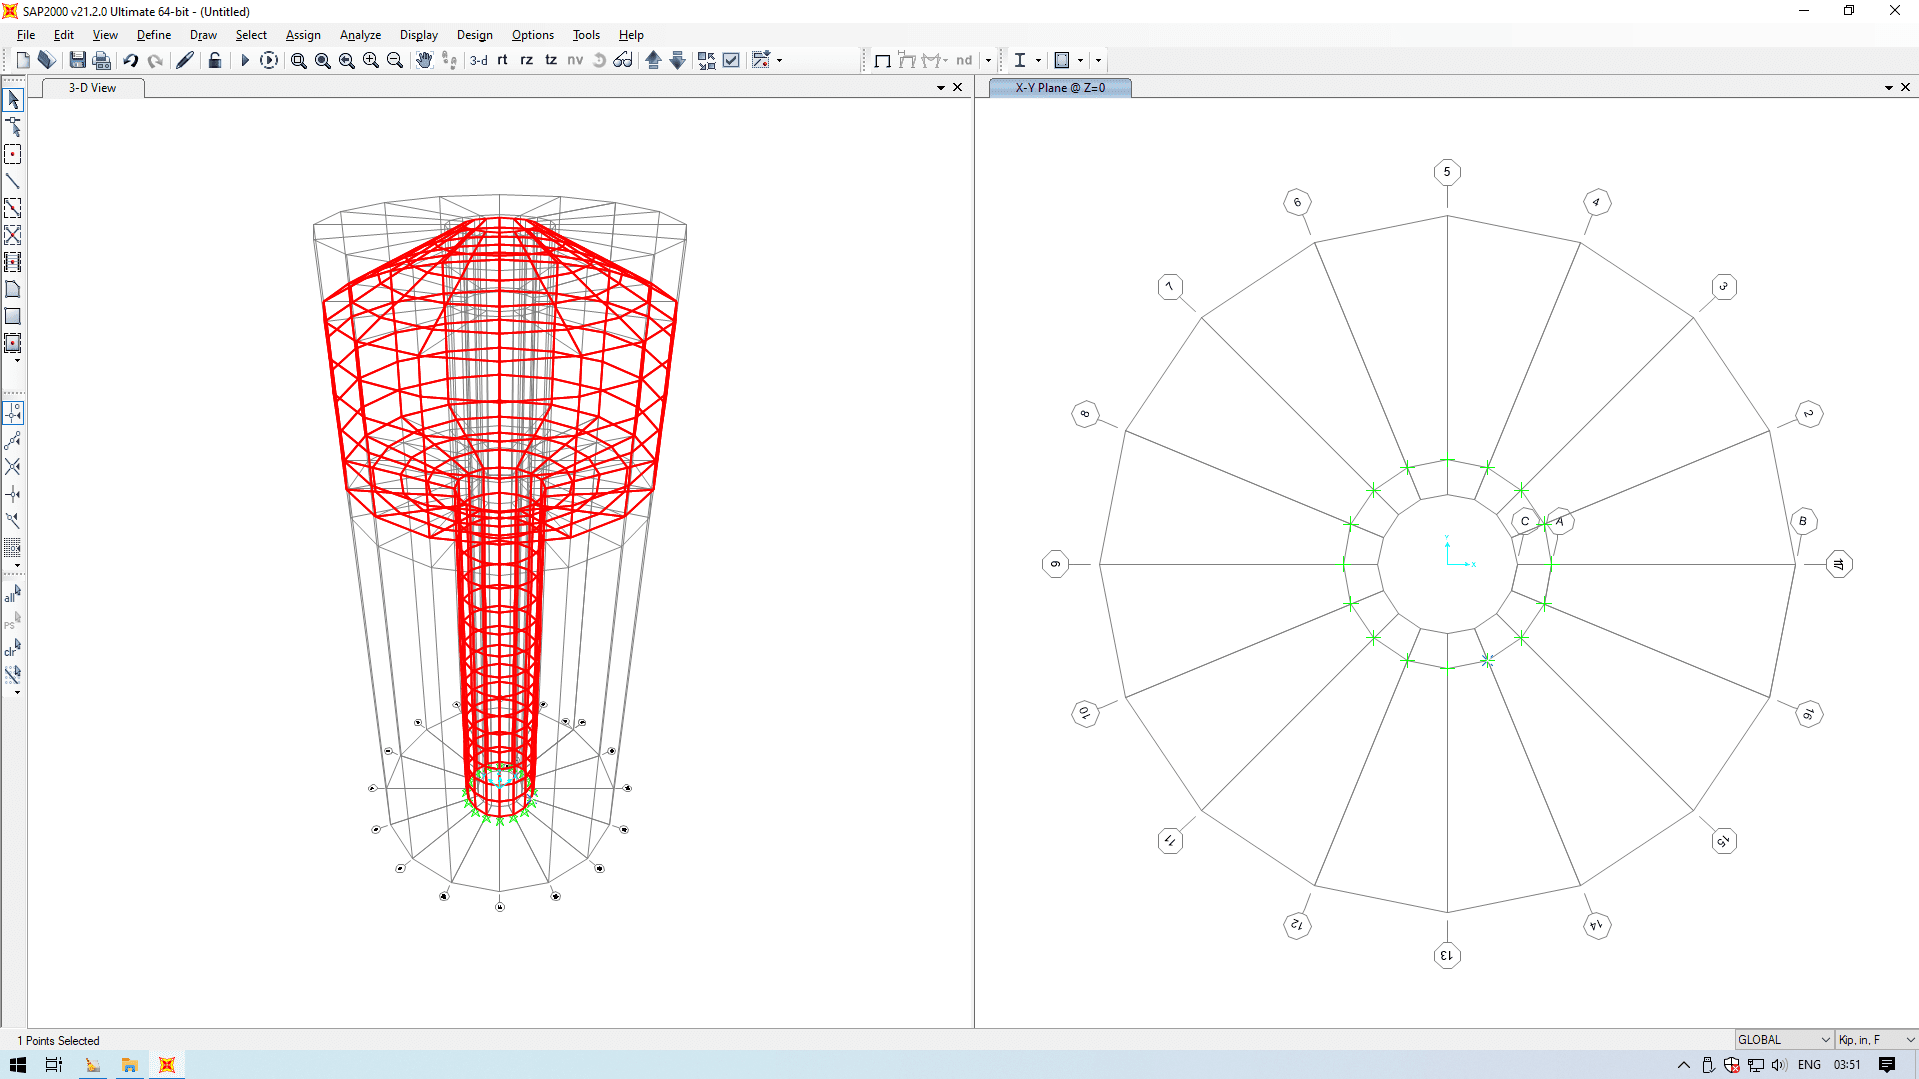Screen dimensions: 1919x1079
Task: Click the Run Analysis play button
Action: click(244, 60)
